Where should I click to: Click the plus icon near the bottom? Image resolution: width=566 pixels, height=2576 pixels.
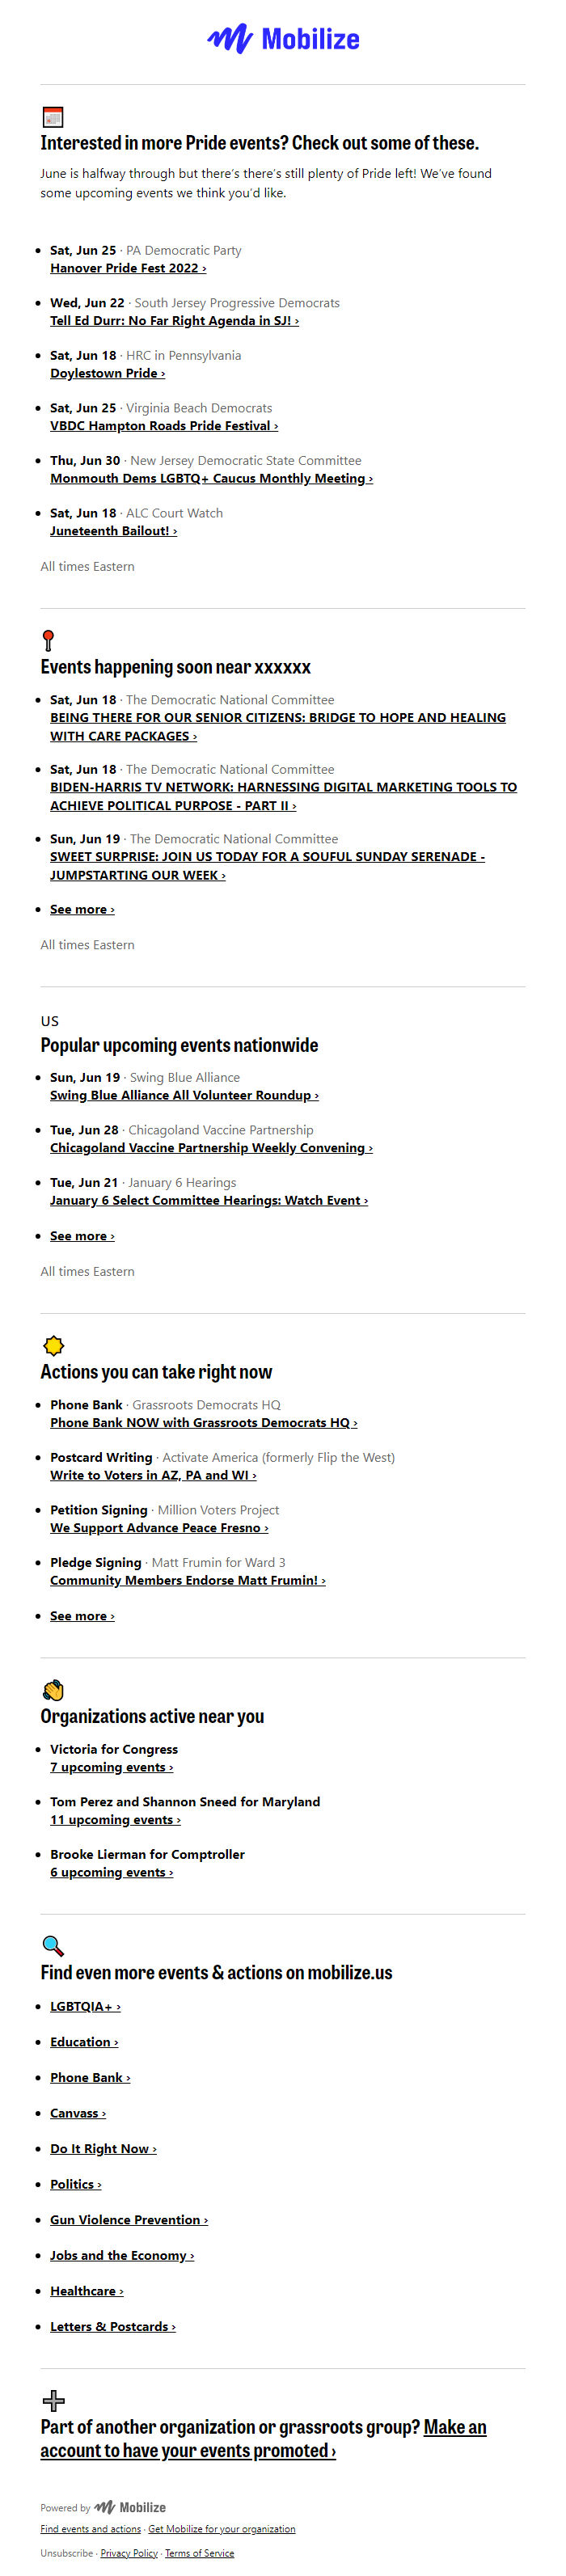click(54, 2400)
